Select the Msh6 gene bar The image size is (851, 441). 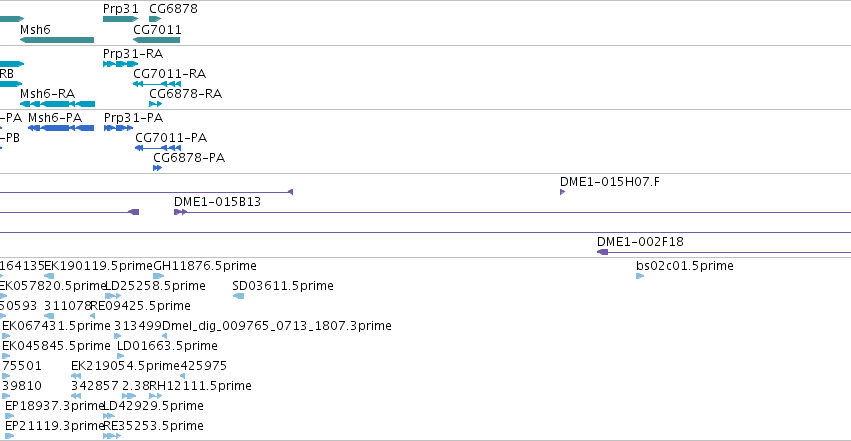(57, 40)
